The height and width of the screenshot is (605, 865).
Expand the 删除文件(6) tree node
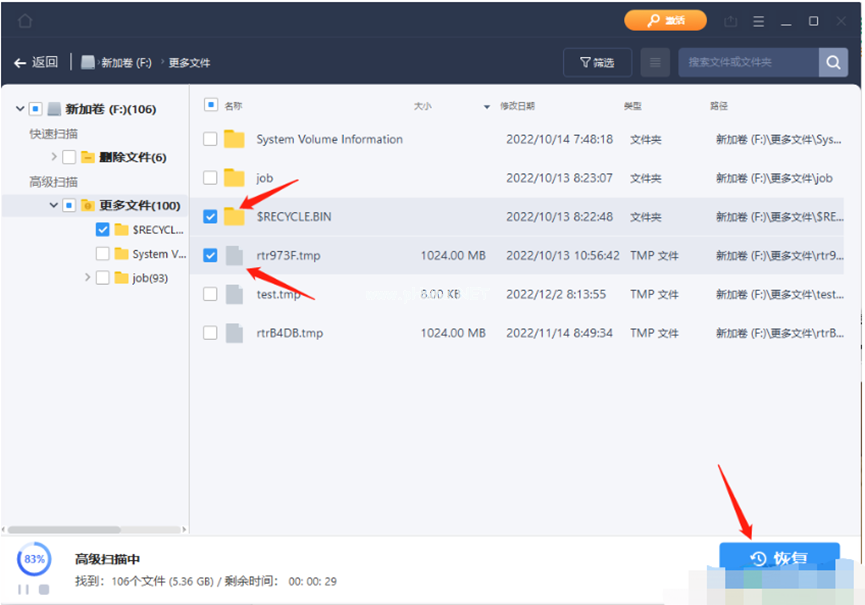click(x=54, y=157)
